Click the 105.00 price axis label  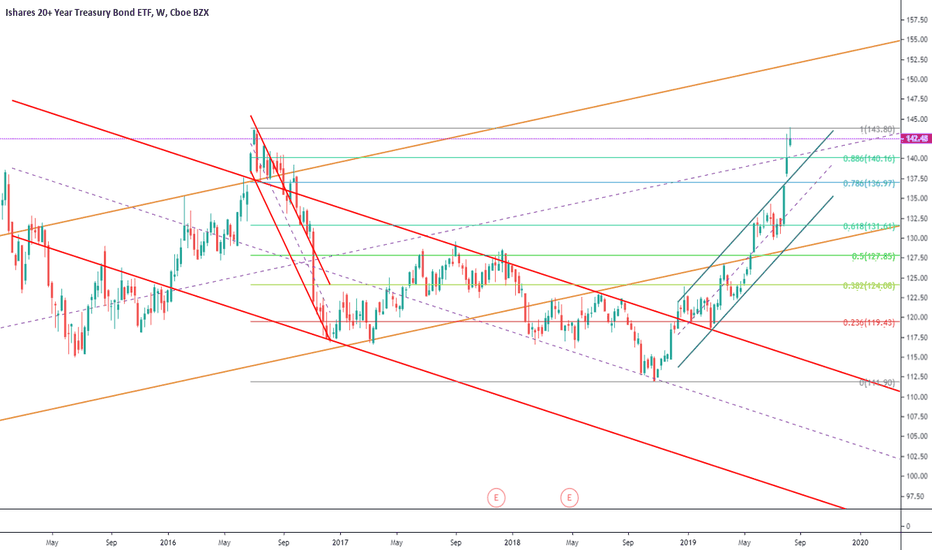pyautogui.click(x=917, y=436)
